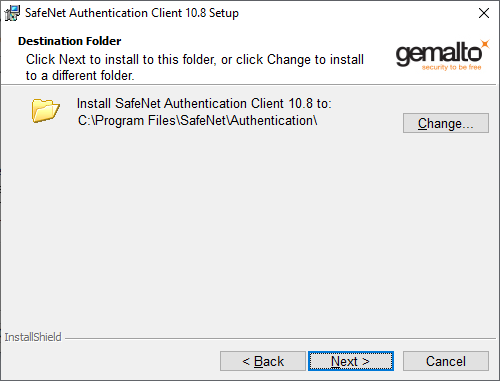Click the Destination Folder heading
The image size is (500, 381).
click(x=69, y=41)
